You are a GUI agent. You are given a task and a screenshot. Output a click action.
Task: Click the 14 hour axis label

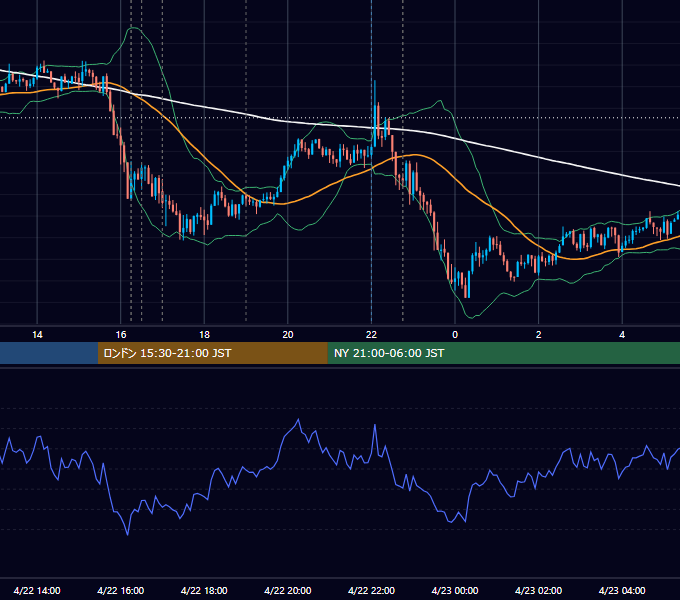point(37,335)
